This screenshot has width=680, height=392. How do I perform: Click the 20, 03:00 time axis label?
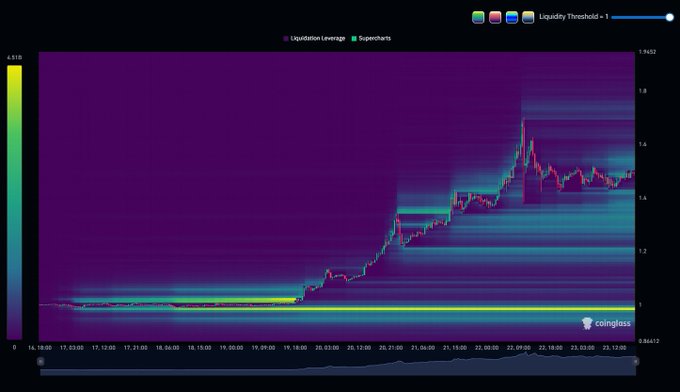(327, 348)
